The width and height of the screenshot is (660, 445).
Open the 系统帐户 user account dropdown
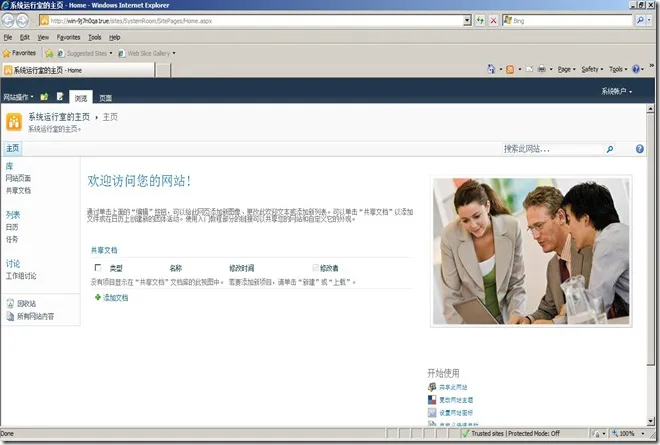(x=616, y=91)
